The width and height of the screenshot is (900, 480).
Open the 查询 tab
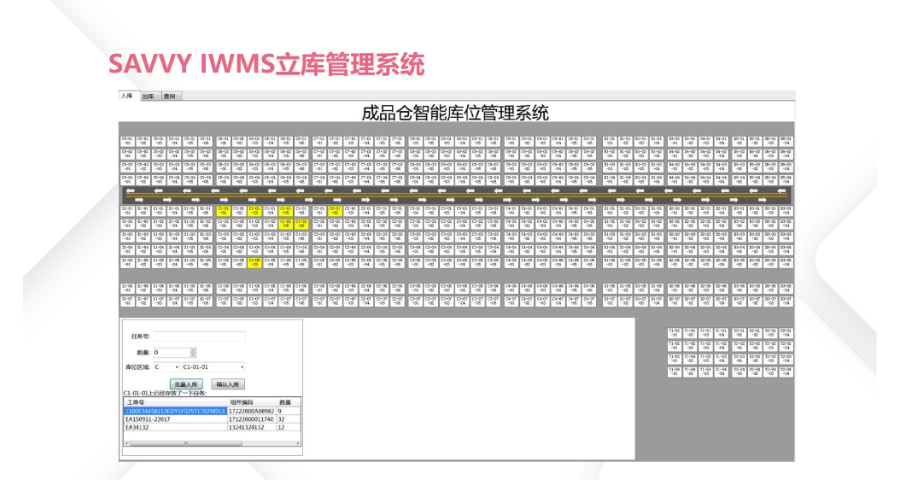[170, 96]
